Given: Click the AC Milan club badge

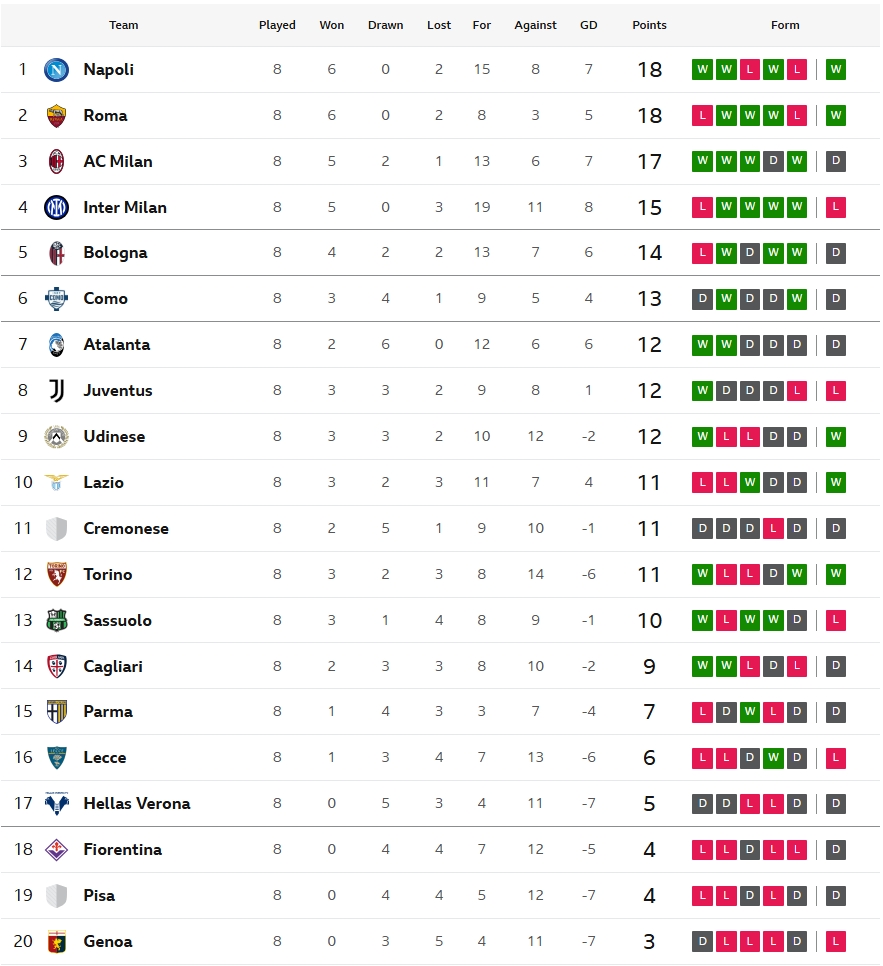Looking at the screenshot, I should (x=56, y=162).
